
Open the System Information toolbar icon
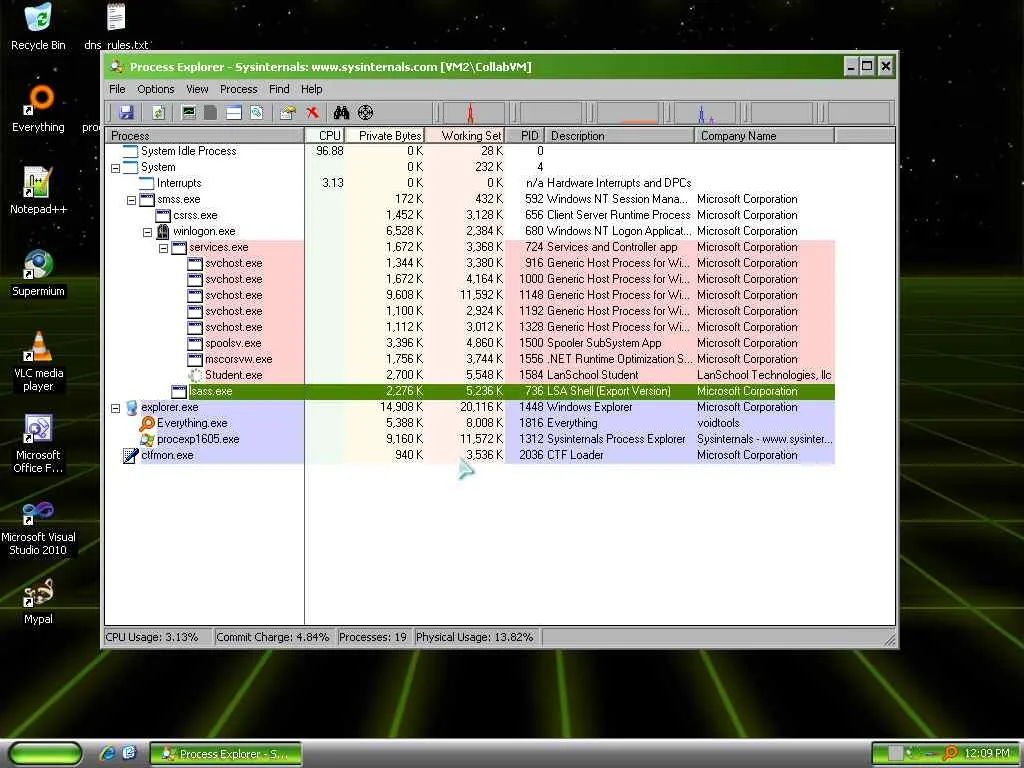(x=189, y=112)
